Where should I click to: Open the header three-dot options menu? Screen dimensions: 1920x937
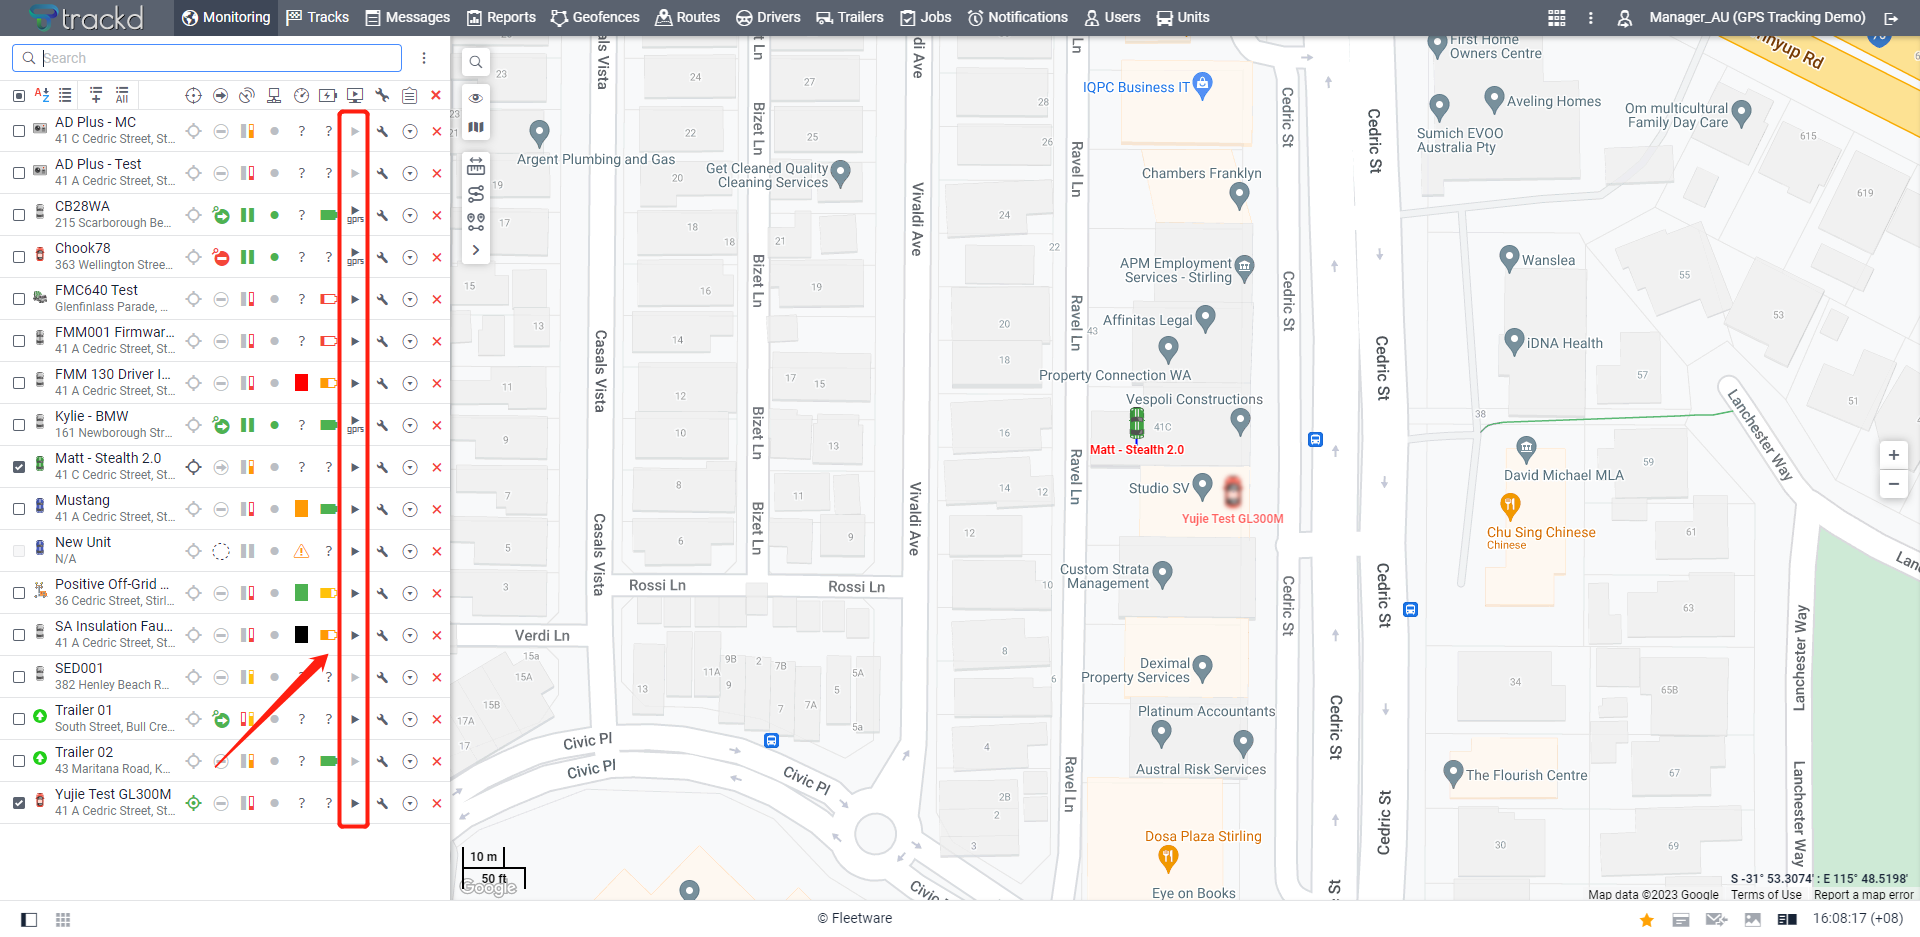click(x=1591, y=18)
